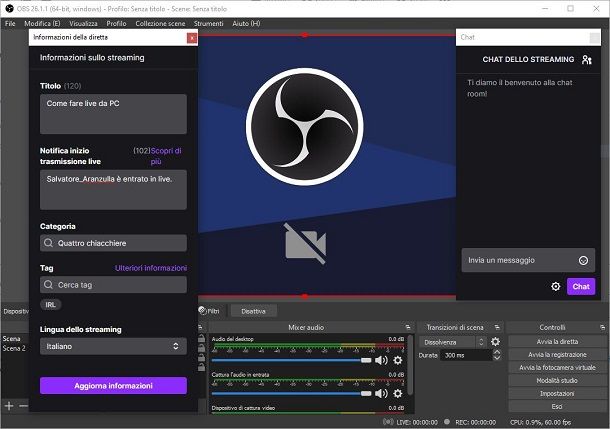Select Scena 2 in scenes list
This screenshot has height=429, width=610.
pyautogui.click(x=14, y=348)
